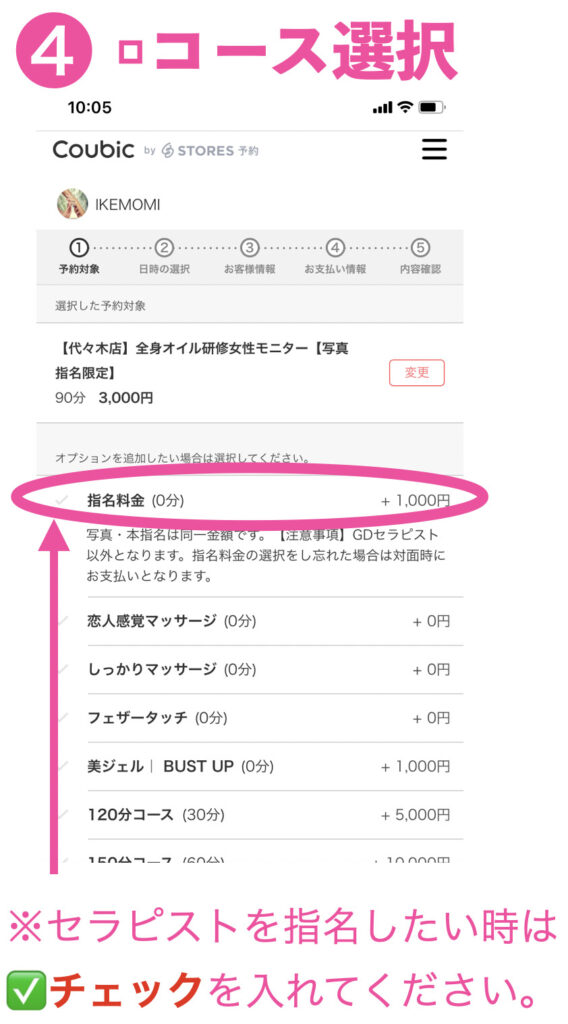This screenshot has height=1024, width=568.
Task: Tap the IKEMOMI shop name link
Action: pyautogui.click(x=127, y=205)
